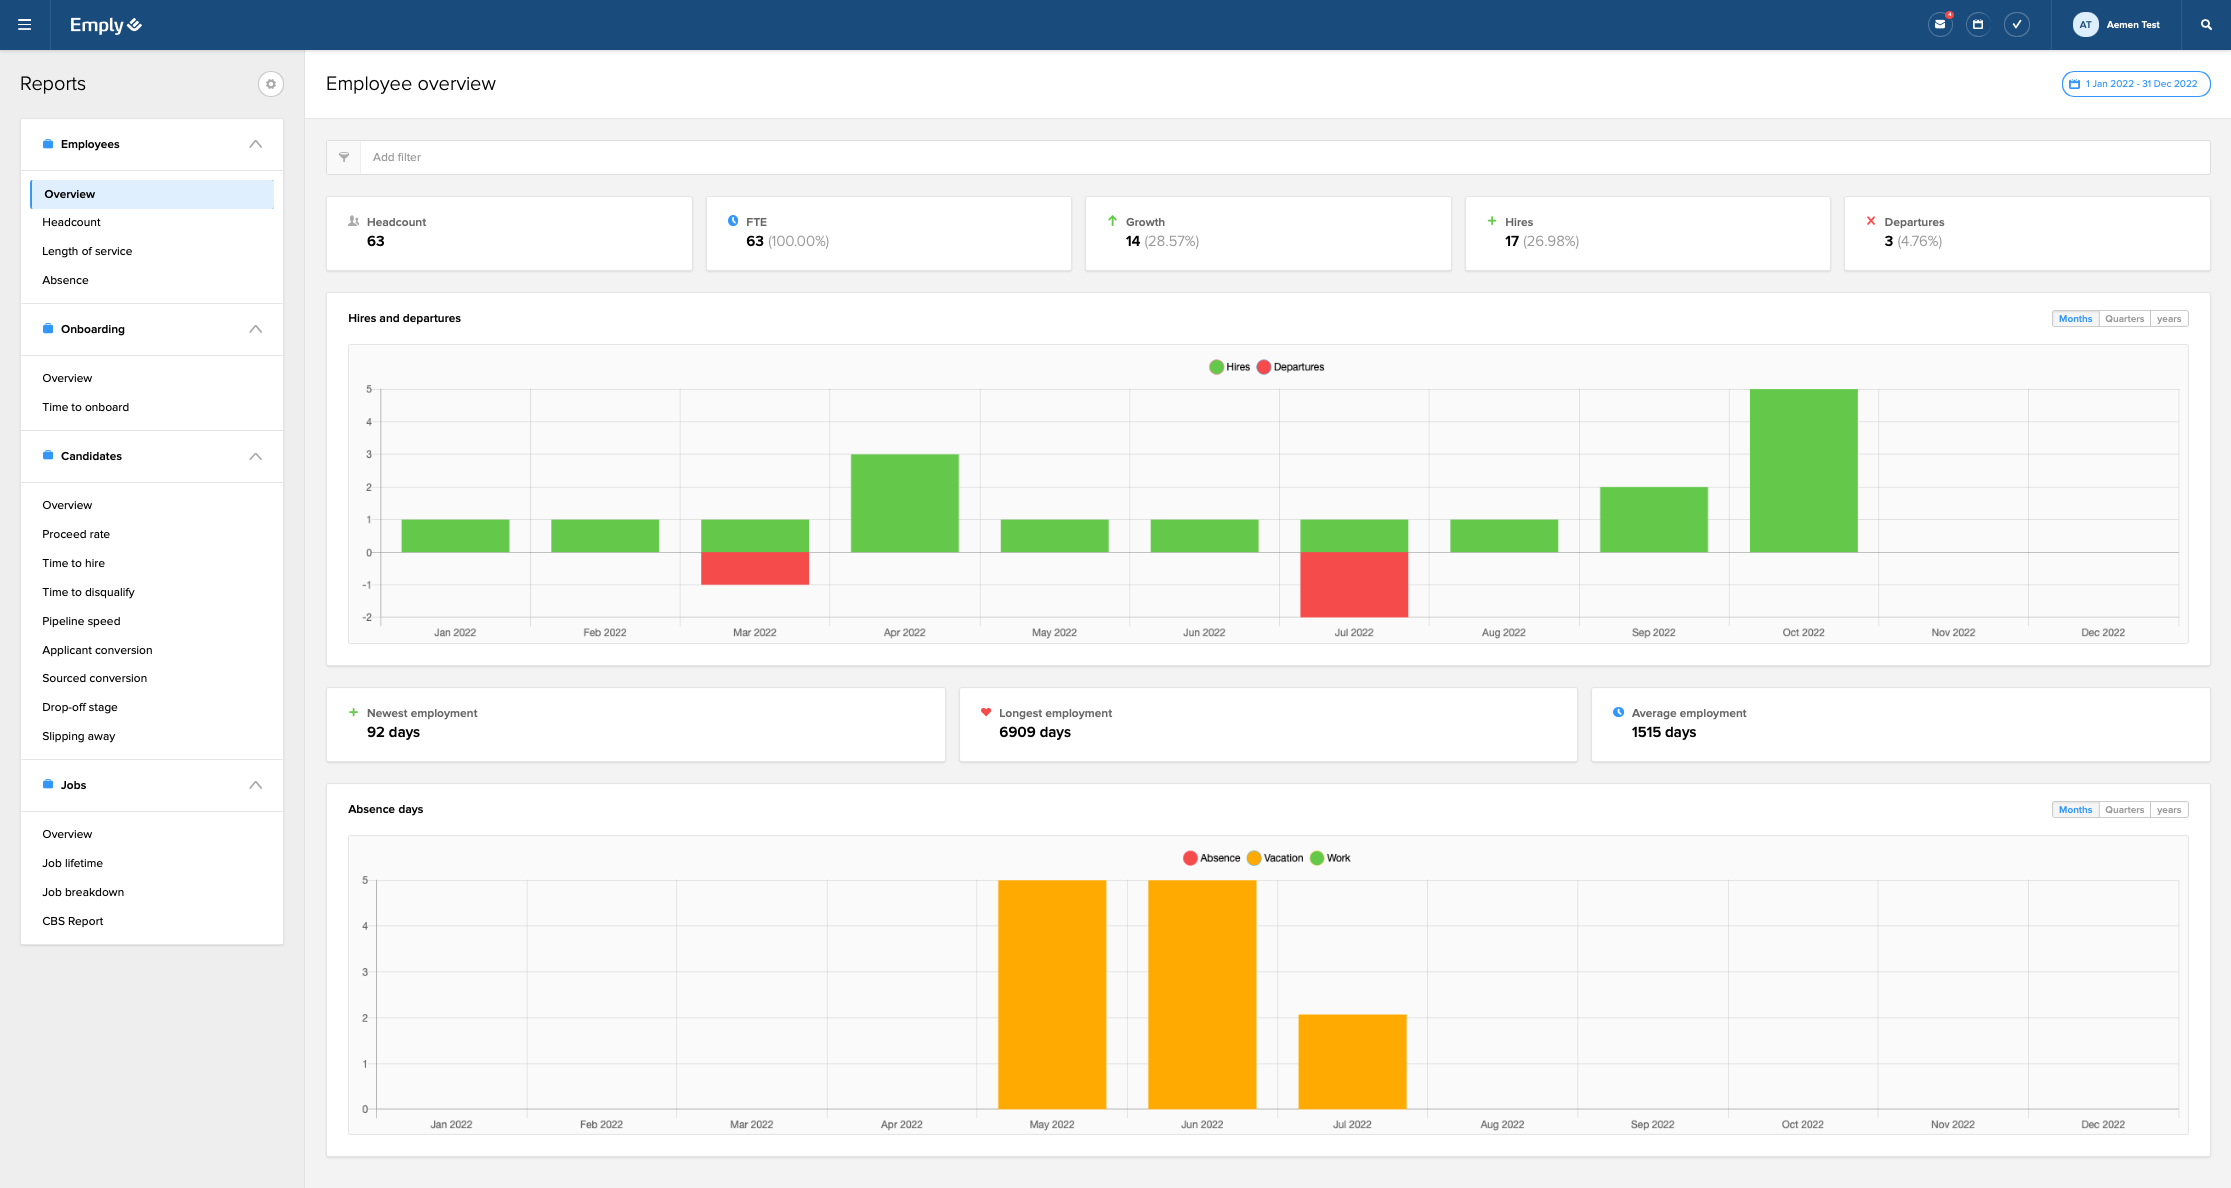This screenshot has width=2231, height=1188.
Task: Open the CBS Report page
Action: [72, 920]
